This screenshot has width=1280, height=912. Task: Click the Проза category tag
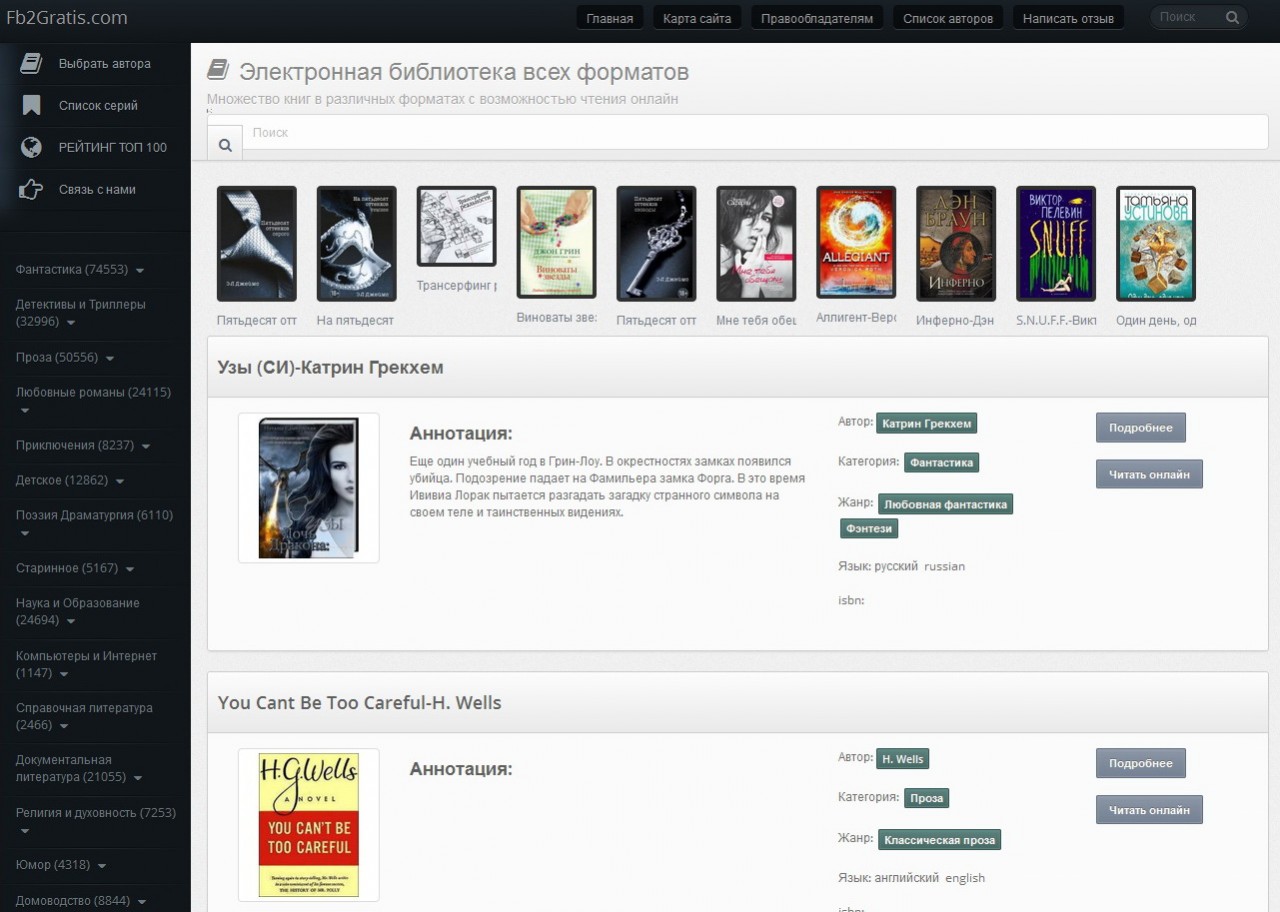point(927,798)
